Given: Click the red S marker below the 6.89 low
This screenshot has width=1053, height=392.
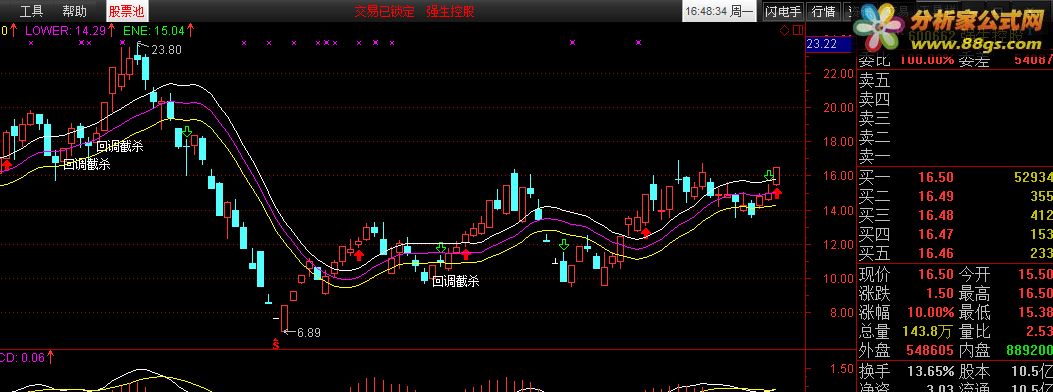Looking at the screenshot, I should click(275, 344).
